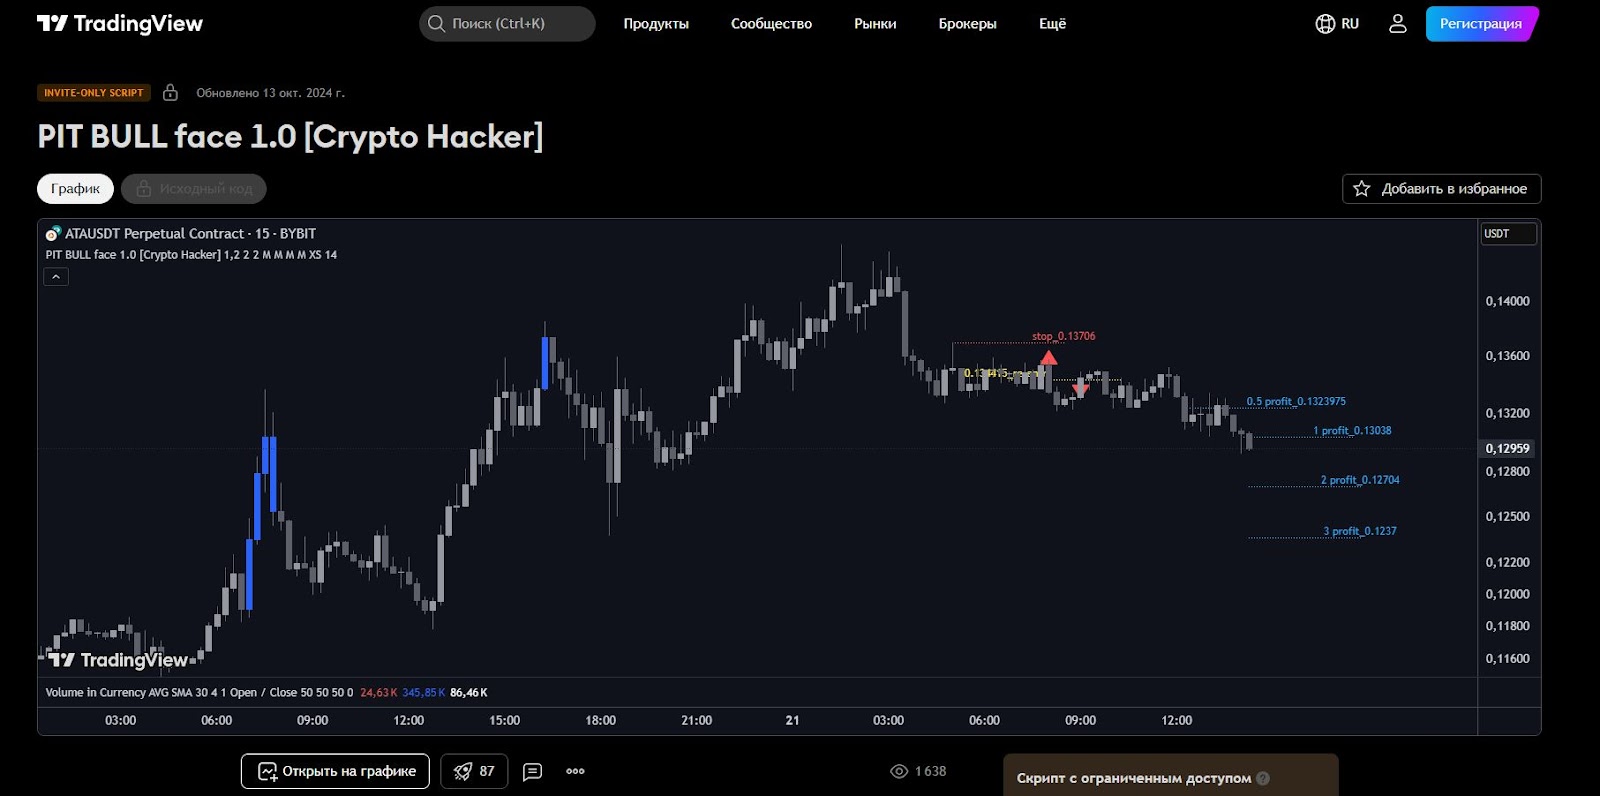Click the eye views counter 1 638
The width and height of the screenshot is (1600, 796).
click(x=918, y=771)
